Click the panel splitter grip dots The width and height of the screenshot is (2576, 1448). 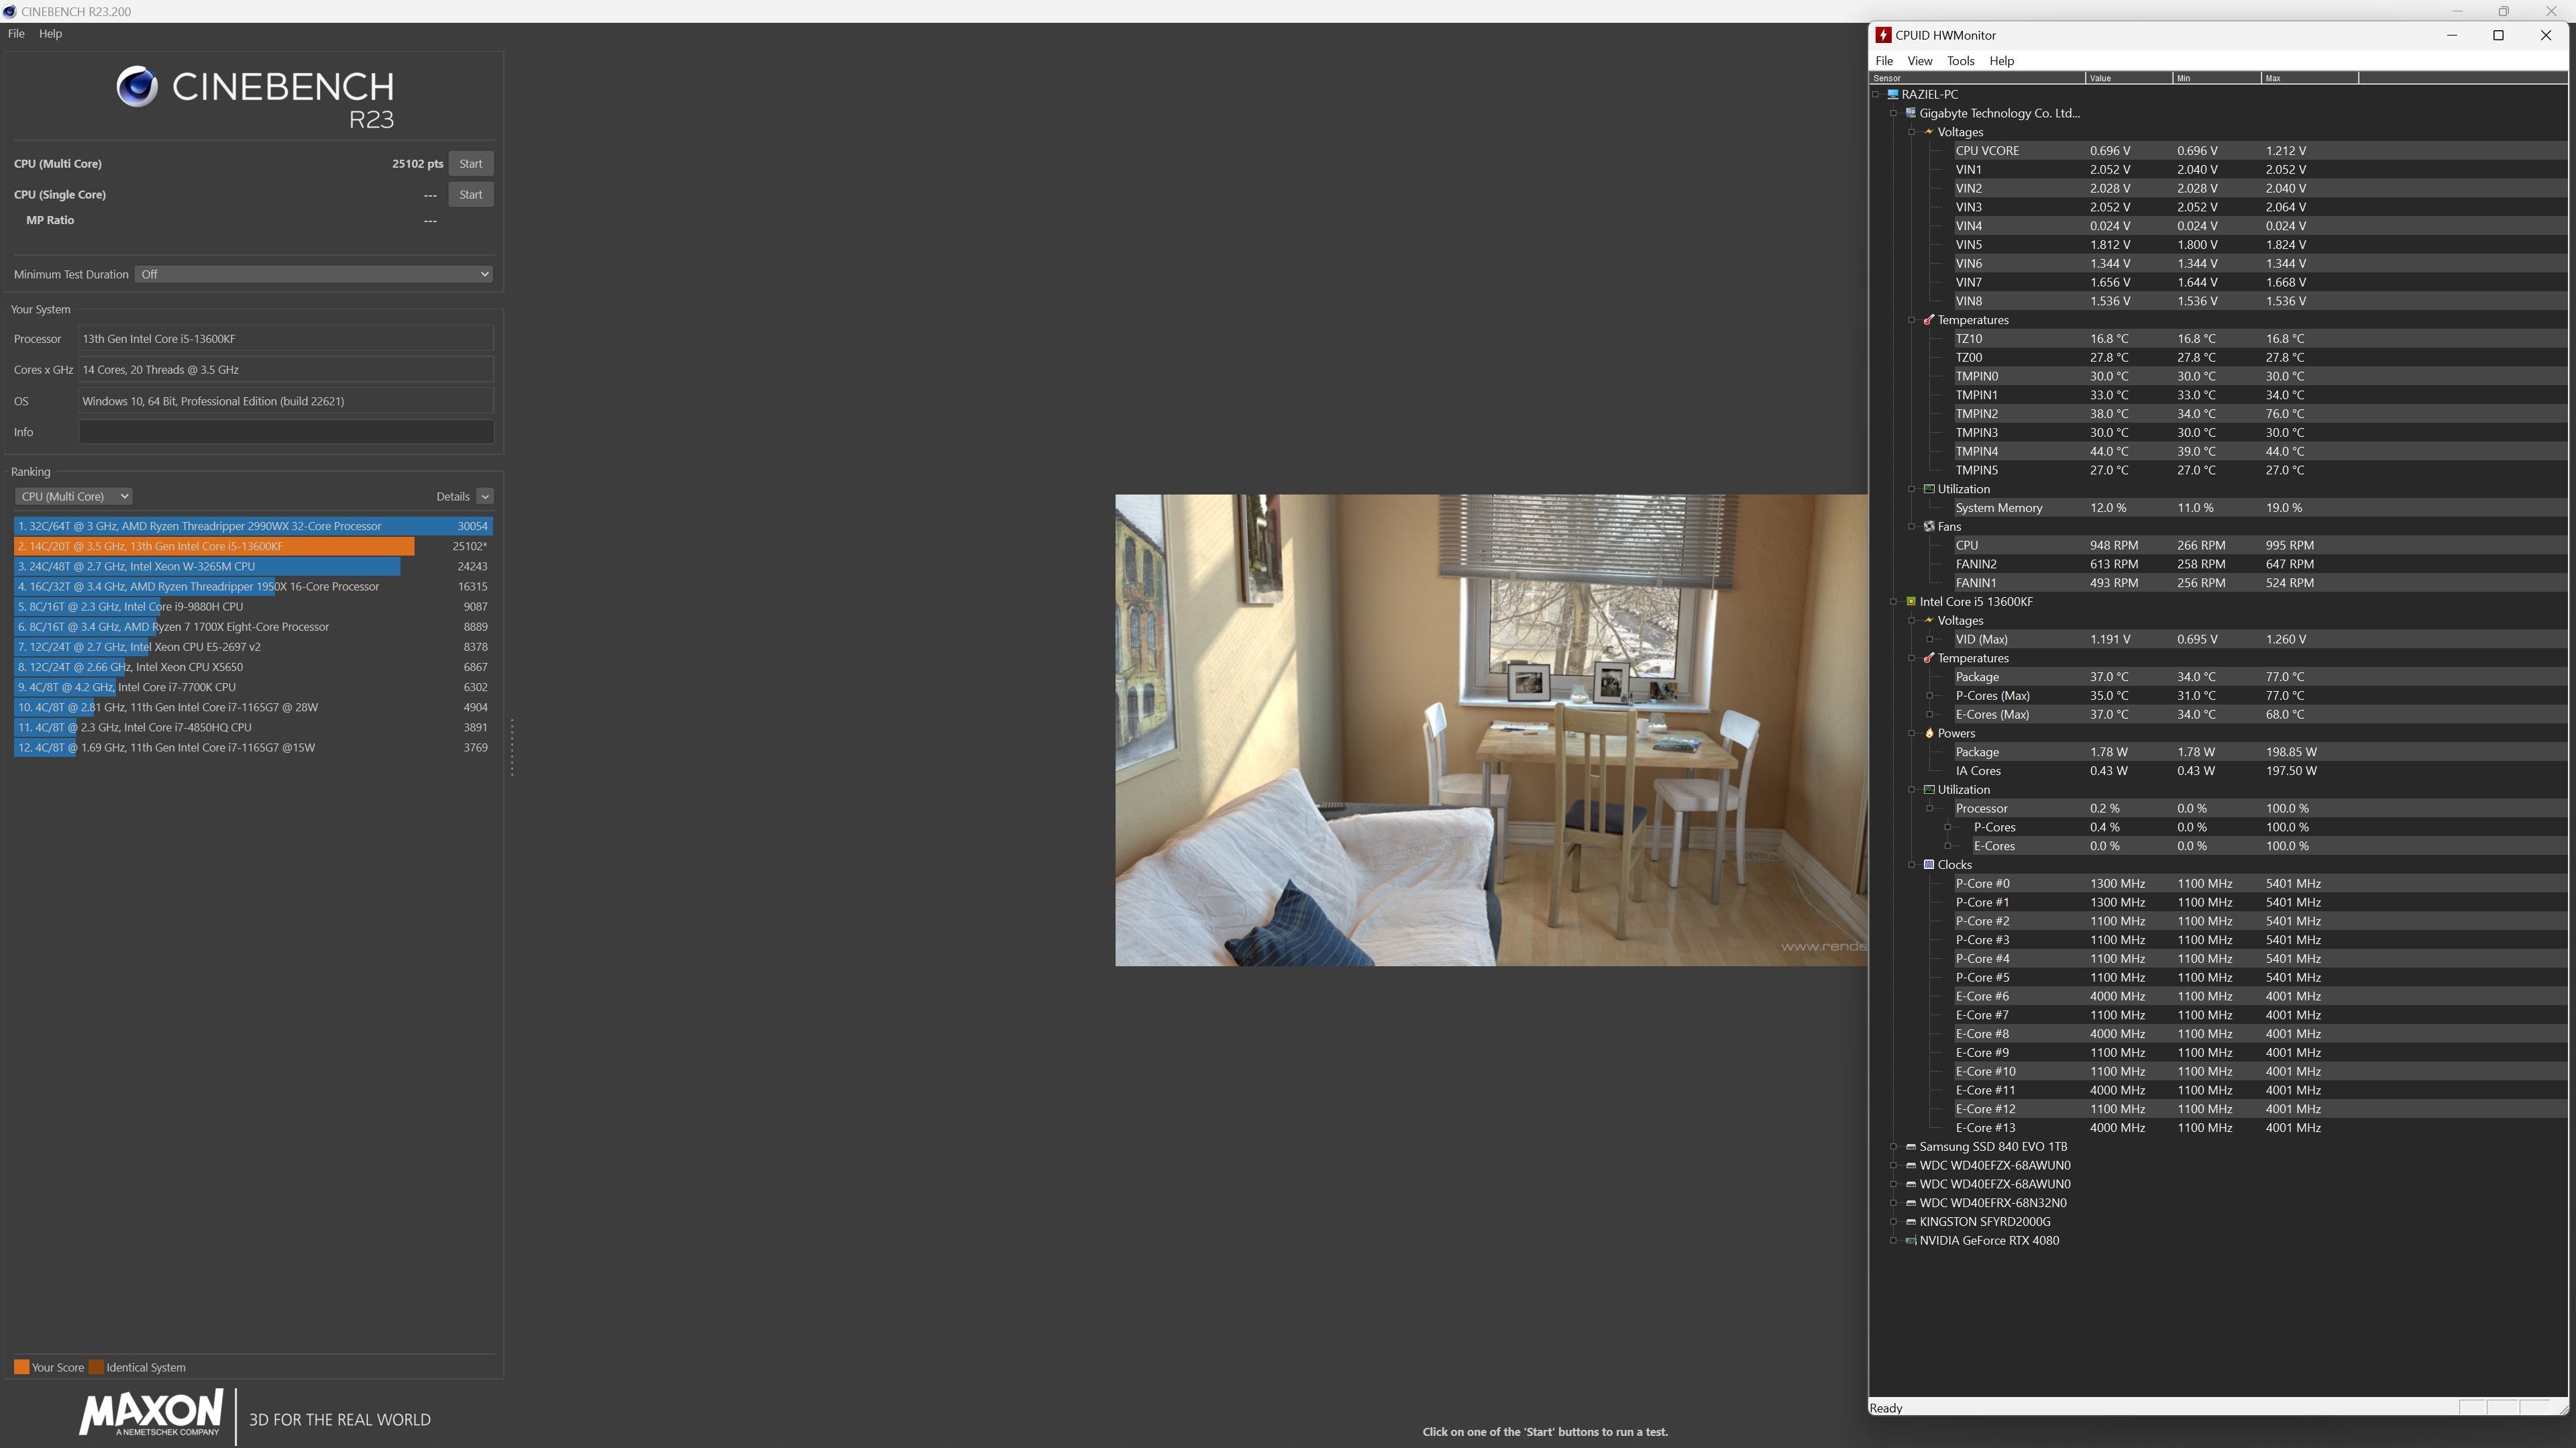(512, 747)
